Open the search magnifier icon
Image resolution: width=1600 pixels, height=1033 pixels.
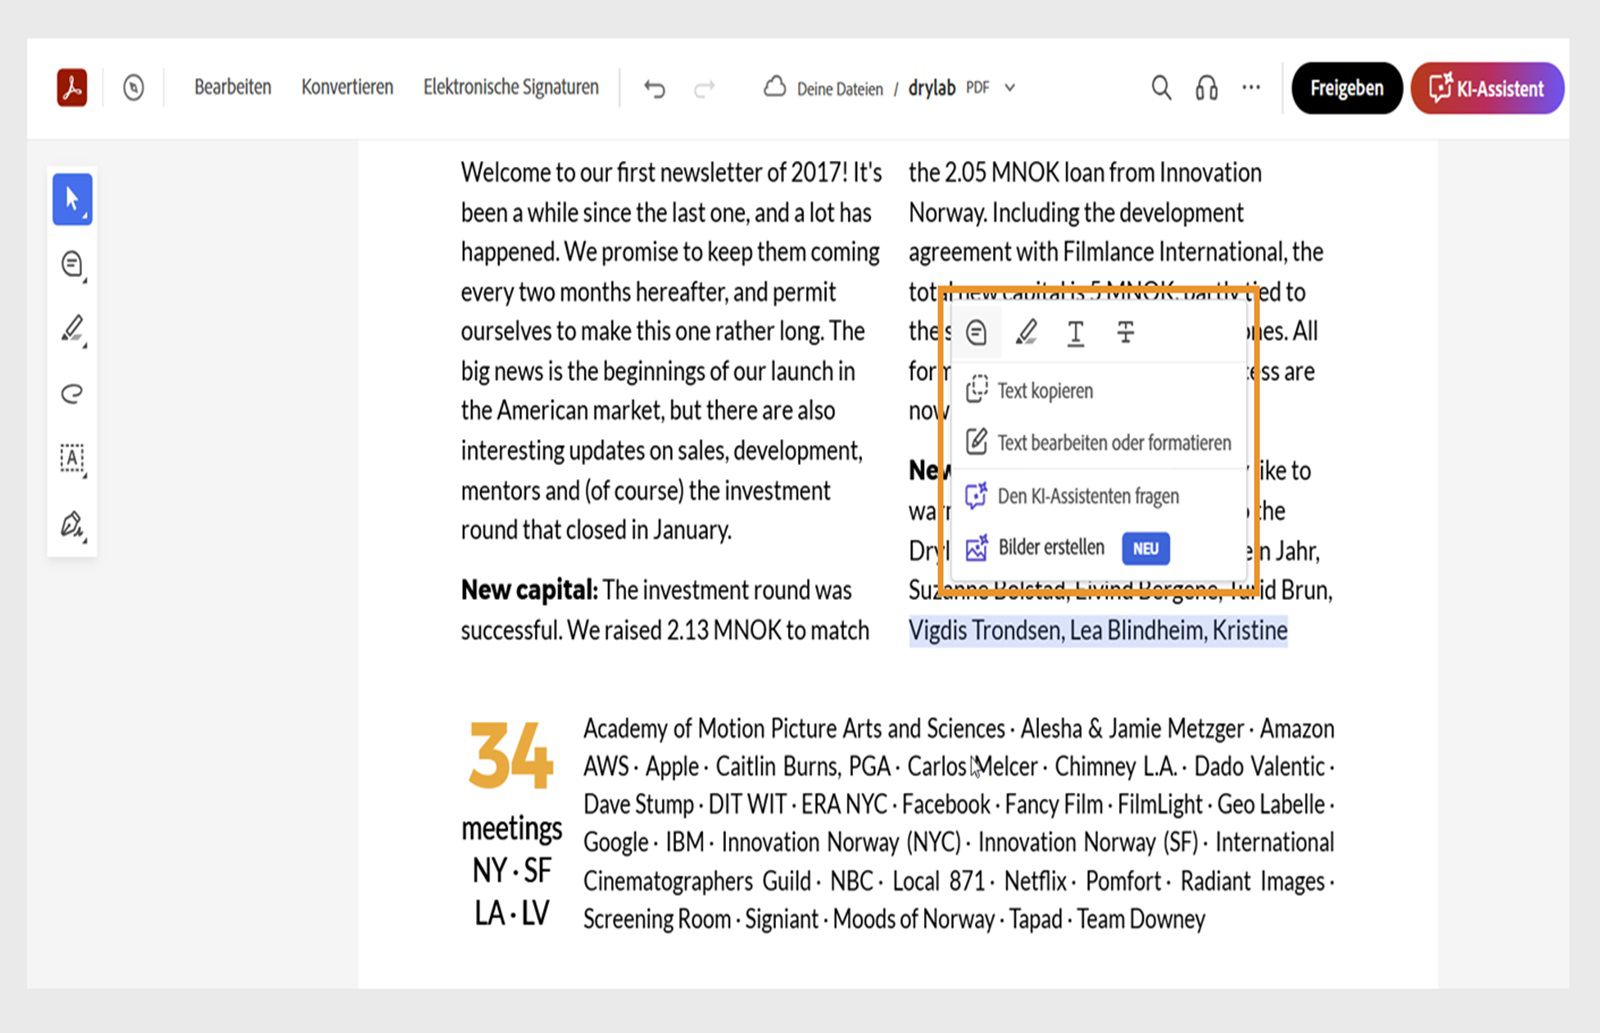[1161, 88]
